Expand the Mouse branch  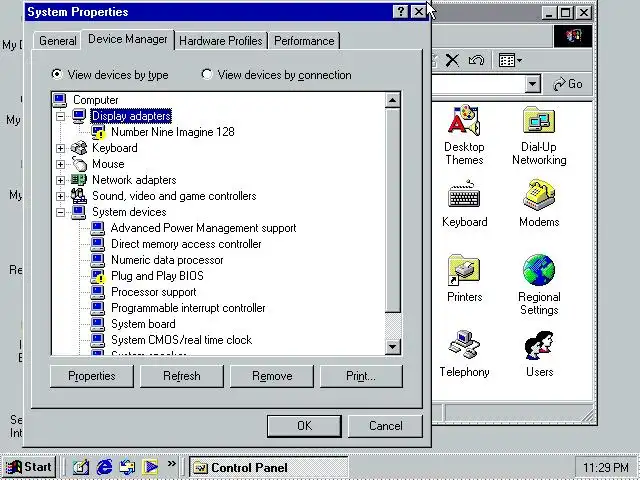click(60, 164)
